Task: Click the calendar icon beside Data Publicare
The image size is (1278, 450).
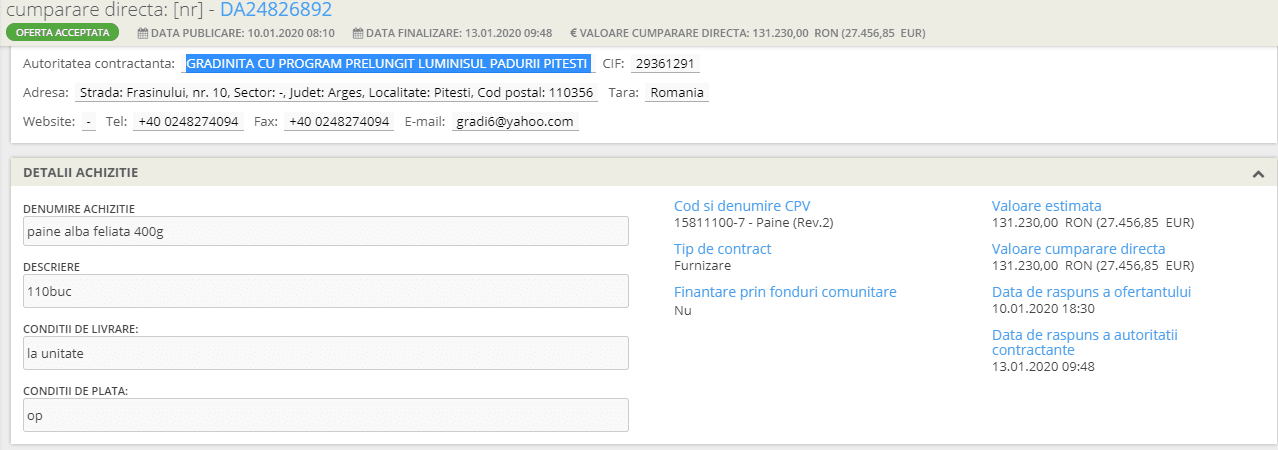Action: (x=141, y=32)
